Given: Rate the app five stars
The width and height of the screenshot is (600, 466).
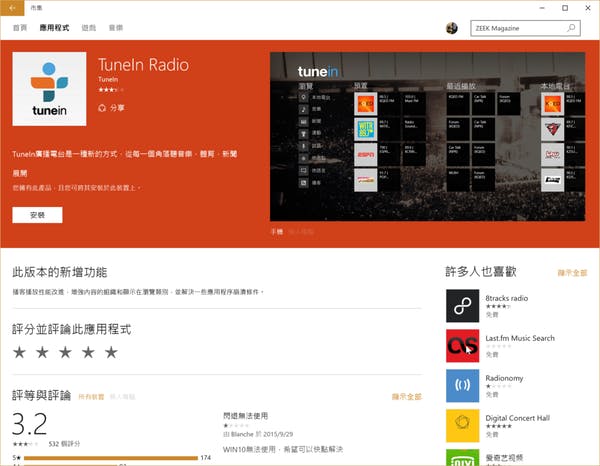Looking at the screenshot, I should (111, 352).
